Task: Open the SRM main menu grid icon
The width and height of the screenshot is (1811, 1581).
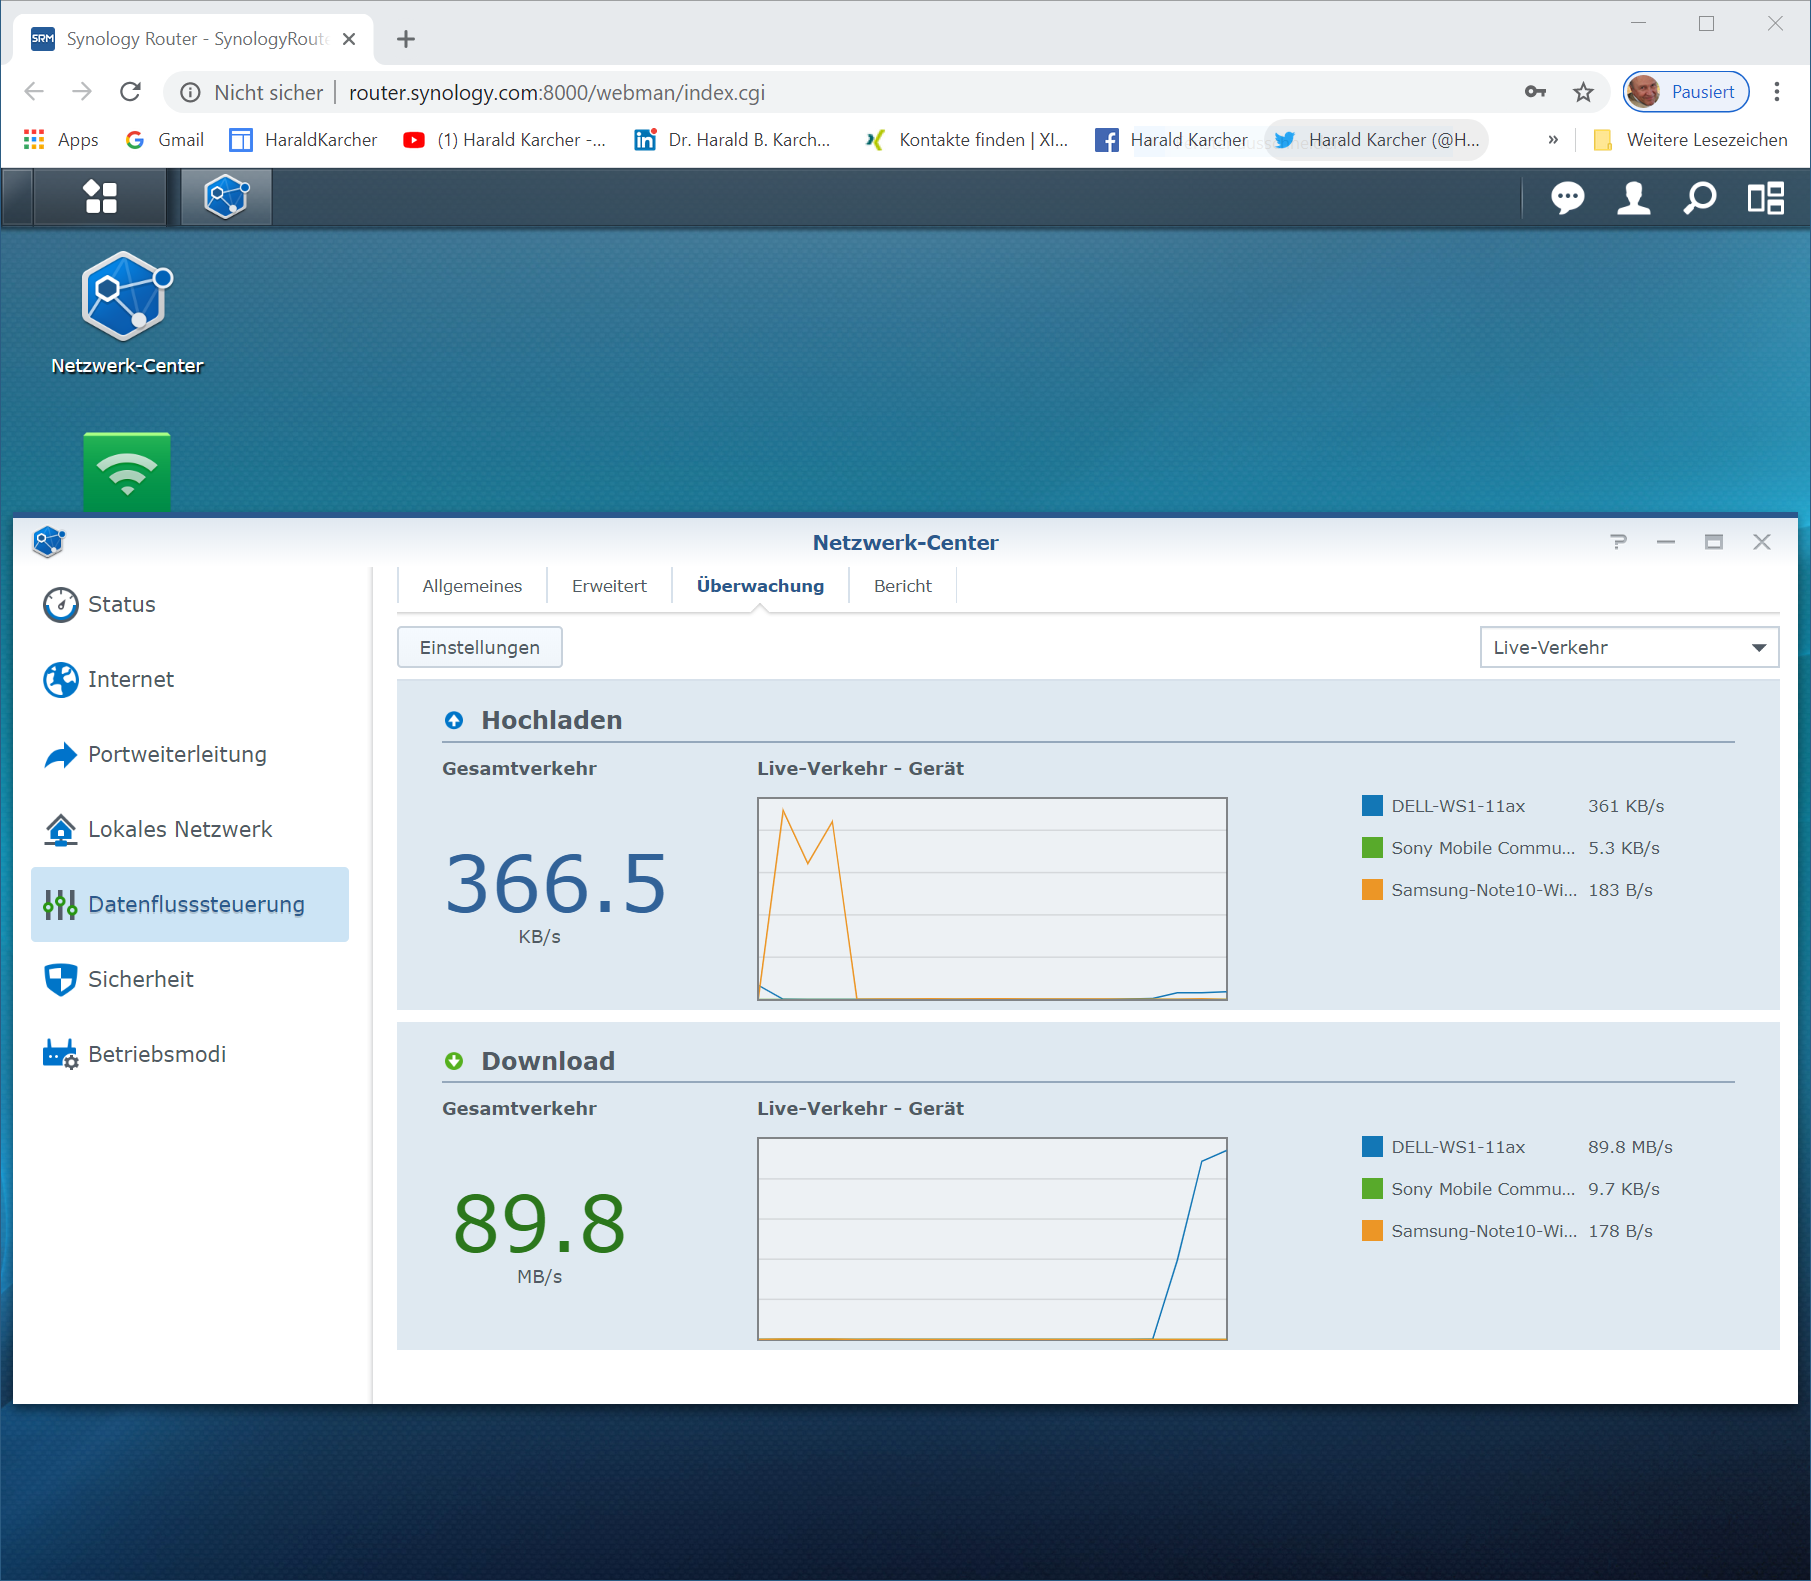Action: [100, 197]
